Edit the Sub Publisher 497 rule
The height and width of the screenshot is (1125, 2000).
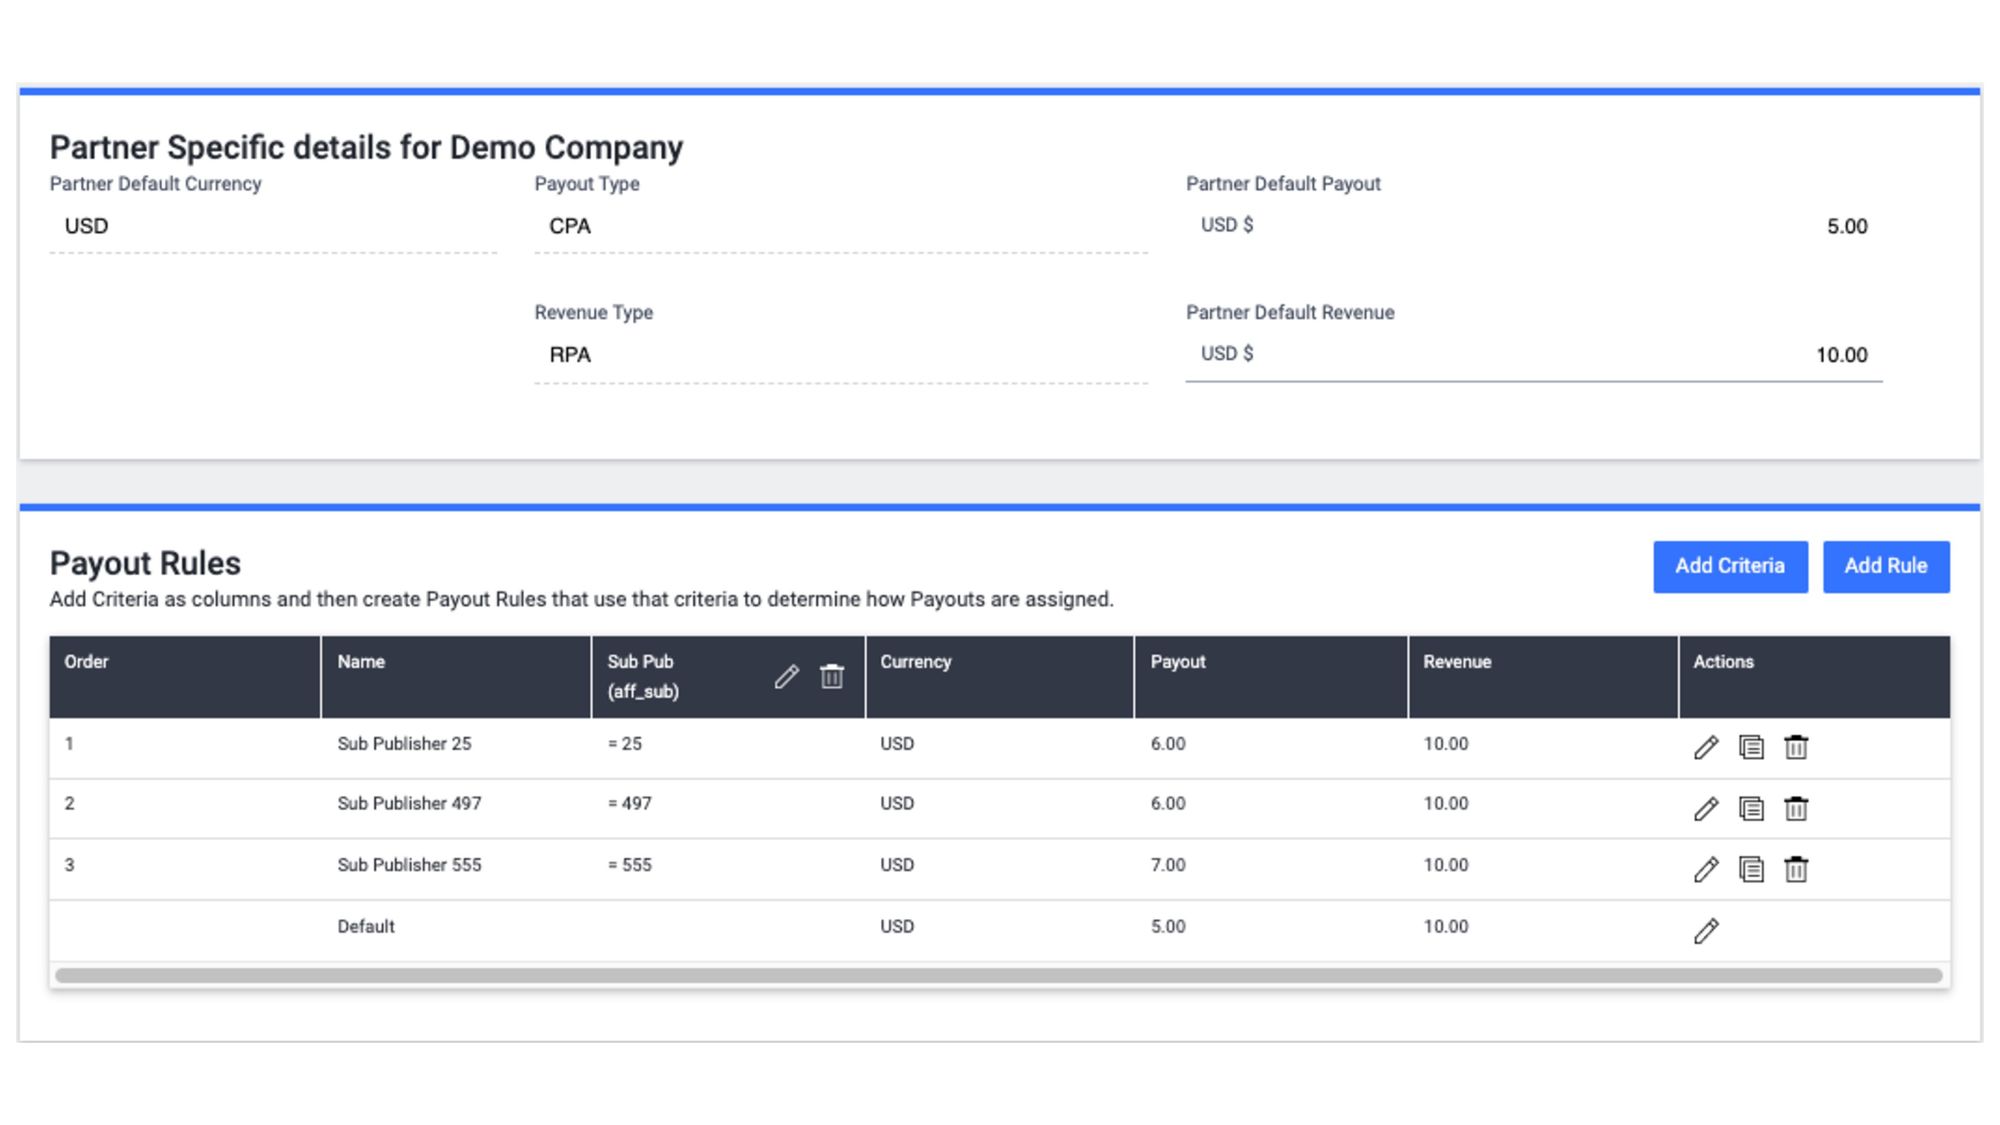tap(1706, 808)
